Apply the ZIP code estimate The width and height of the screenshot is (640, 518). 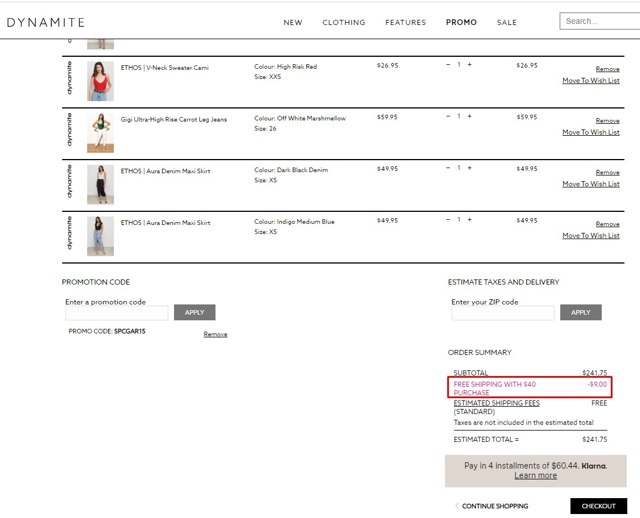(x=581, y=312)
